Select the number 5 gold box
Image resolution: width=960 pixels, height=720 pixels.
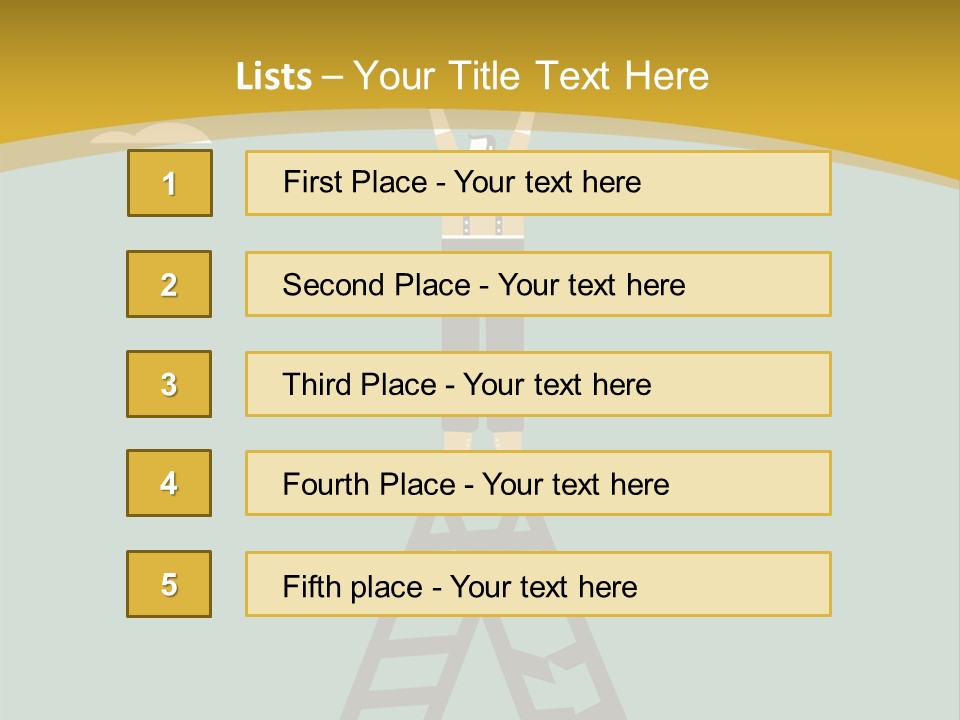point(169,584)
